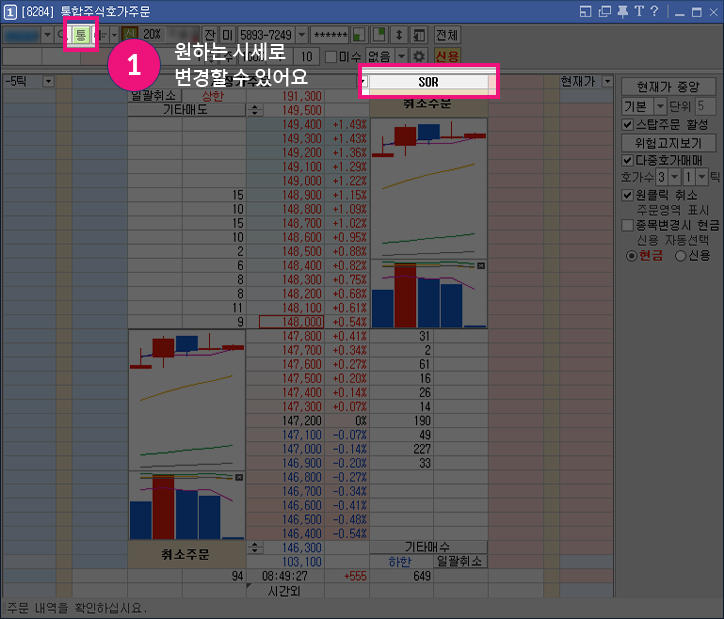Click the 현재가 중앙 button

pos(667,87)
